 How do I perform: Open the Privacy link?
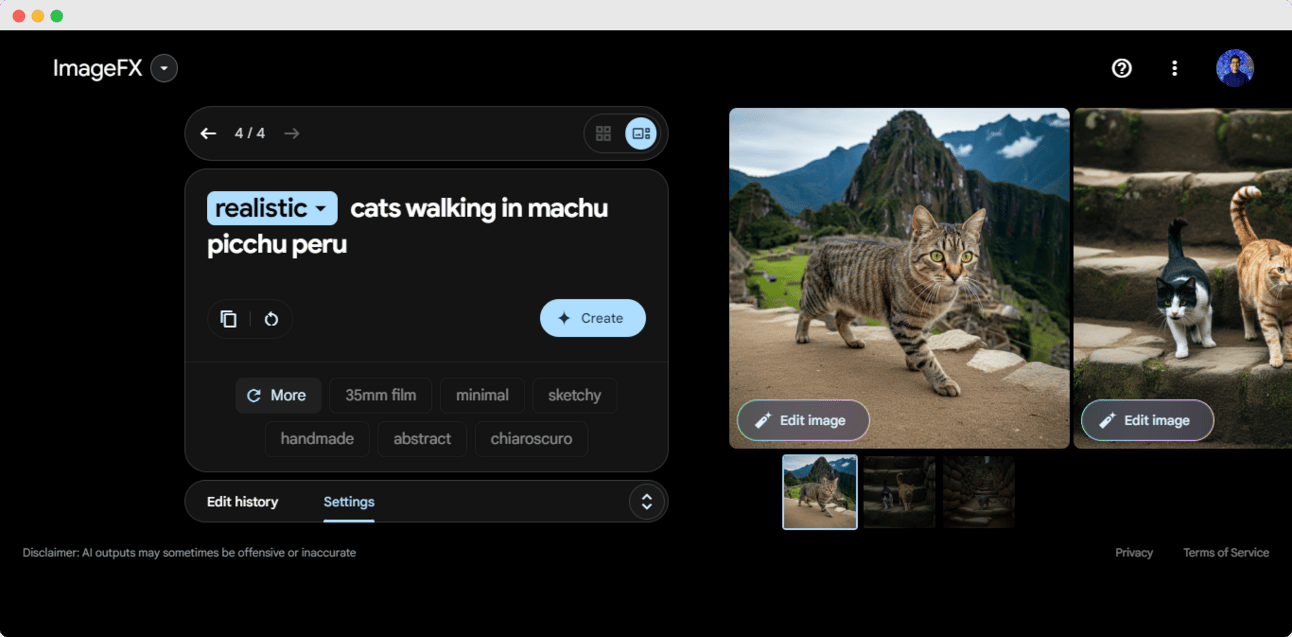[1134, 553]
